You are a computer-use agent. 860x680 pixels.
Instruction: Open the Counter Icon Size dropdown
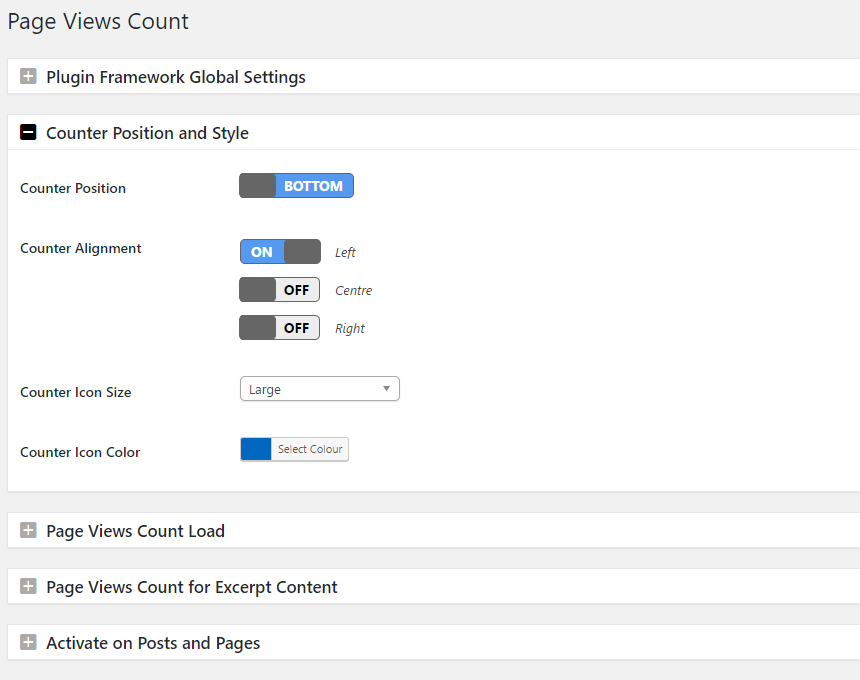coord(319,389)
